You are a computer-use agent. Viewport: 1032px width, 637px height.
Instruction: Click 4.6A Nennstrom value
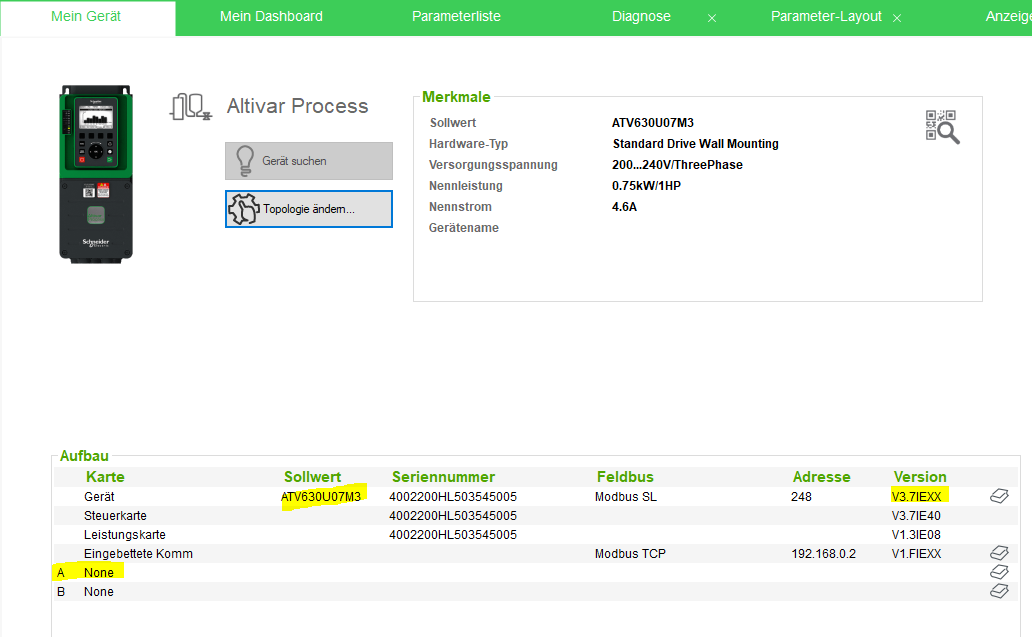point(624,207)
